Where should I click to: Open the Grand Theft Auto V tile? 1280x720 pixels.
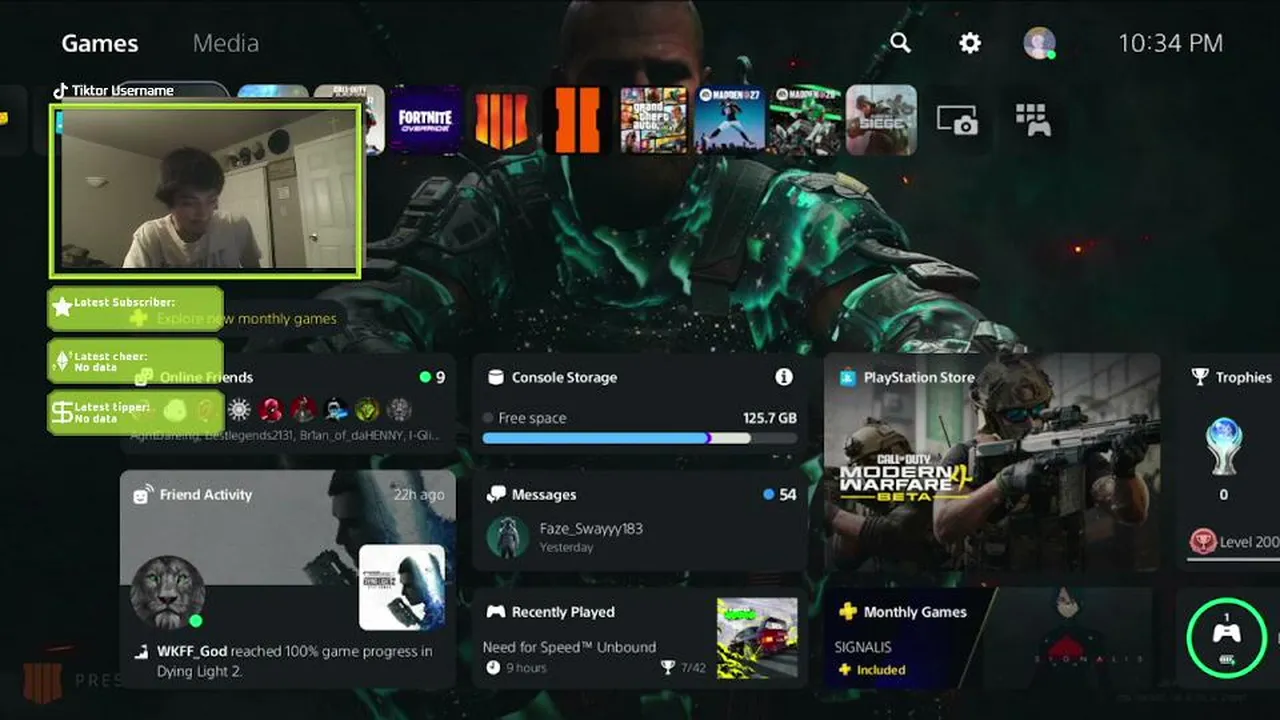click(x=654, y=120)
